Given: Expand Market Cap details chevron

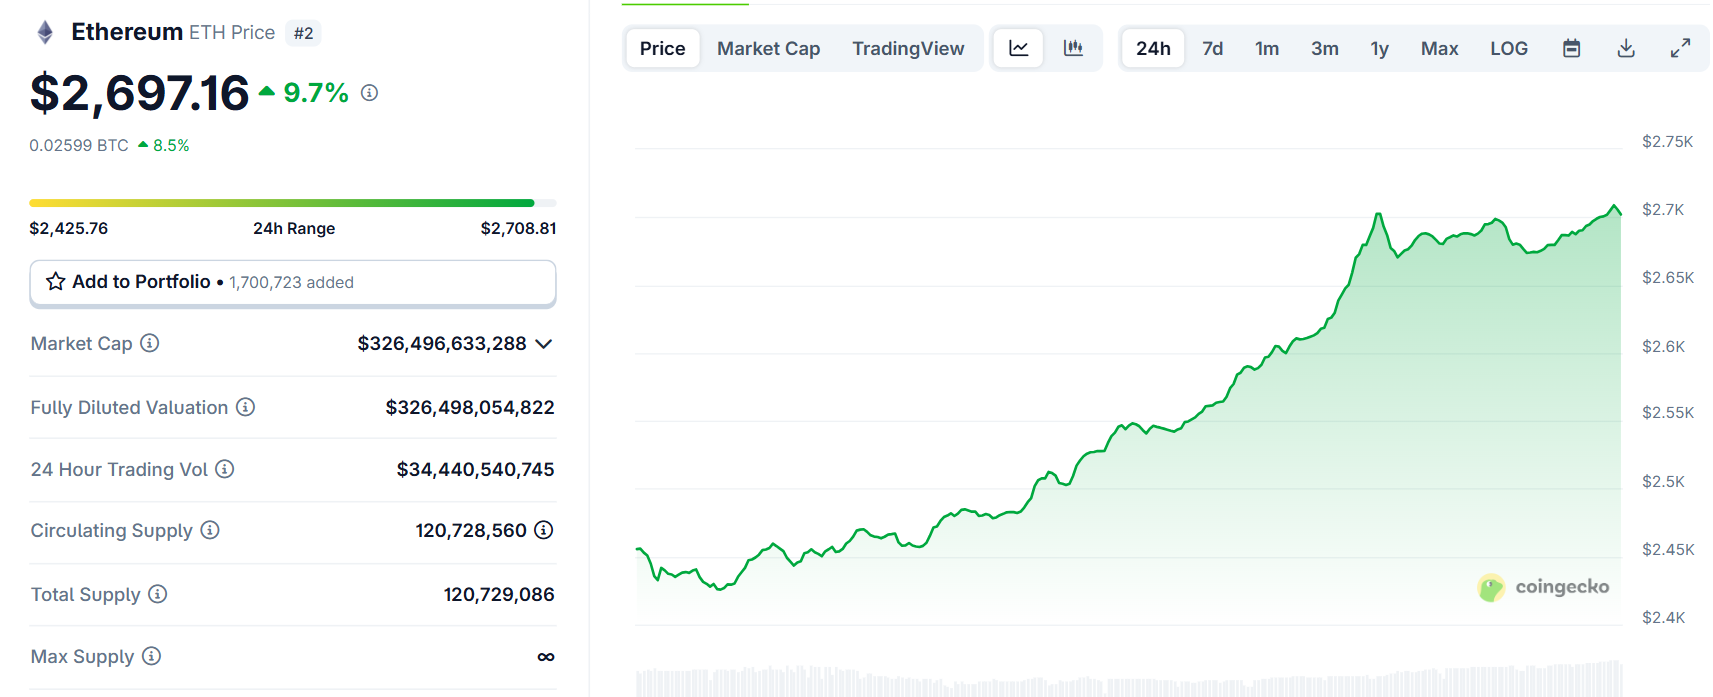Looking at the screenshot, I should (544, 344).
